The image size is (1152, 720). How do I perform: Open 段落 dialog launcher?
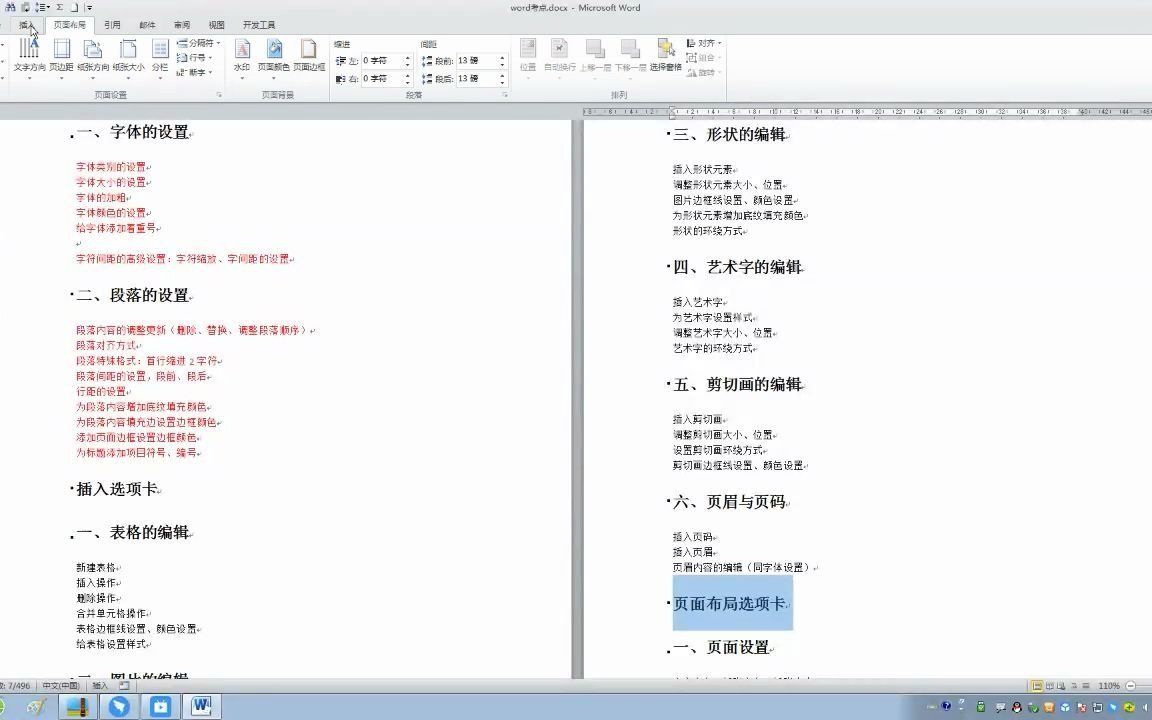tap(505, 96)
